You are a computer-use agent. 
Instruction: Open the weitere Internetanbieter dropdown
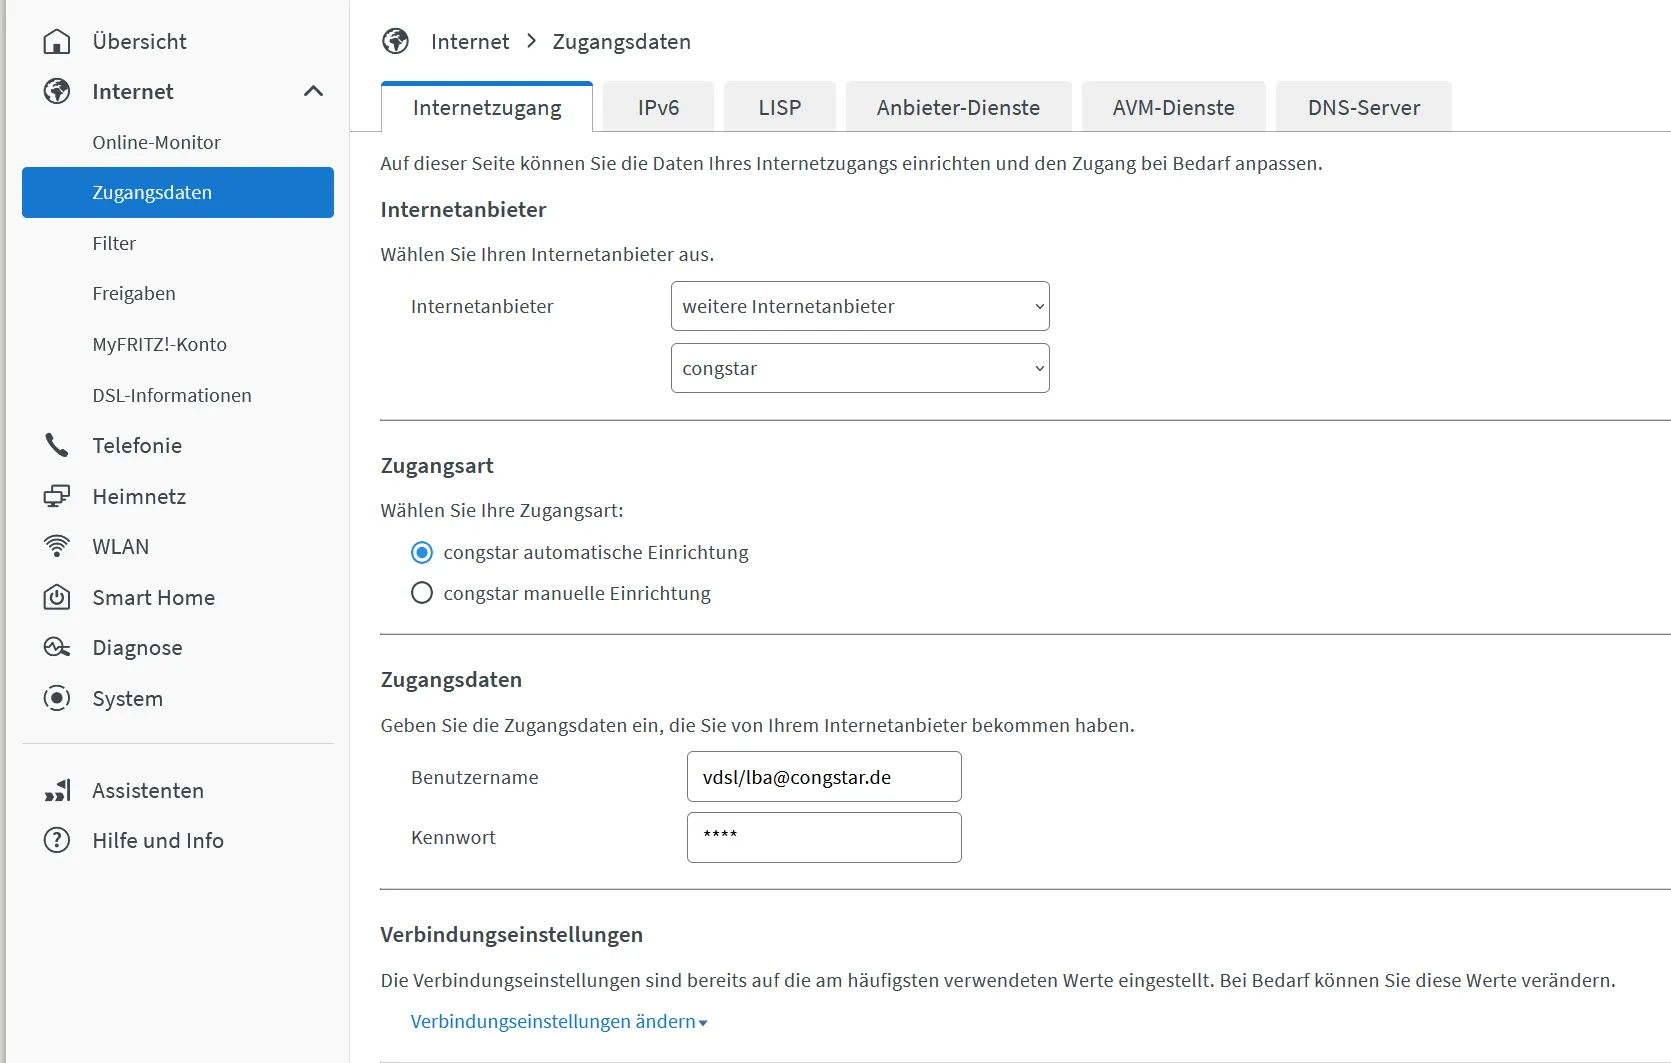(859, 307)
